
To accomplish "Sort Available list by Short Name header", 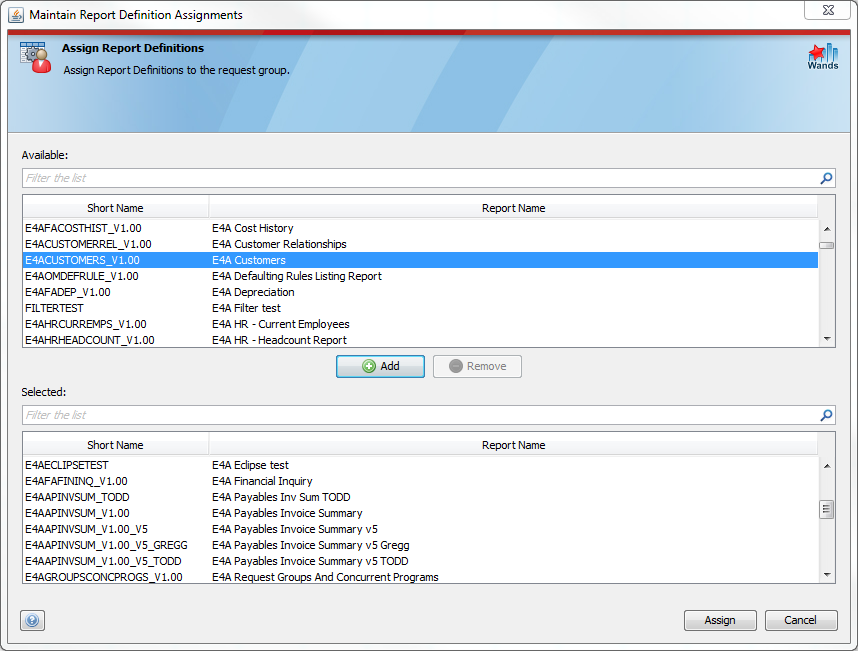I will coord(115,208).
